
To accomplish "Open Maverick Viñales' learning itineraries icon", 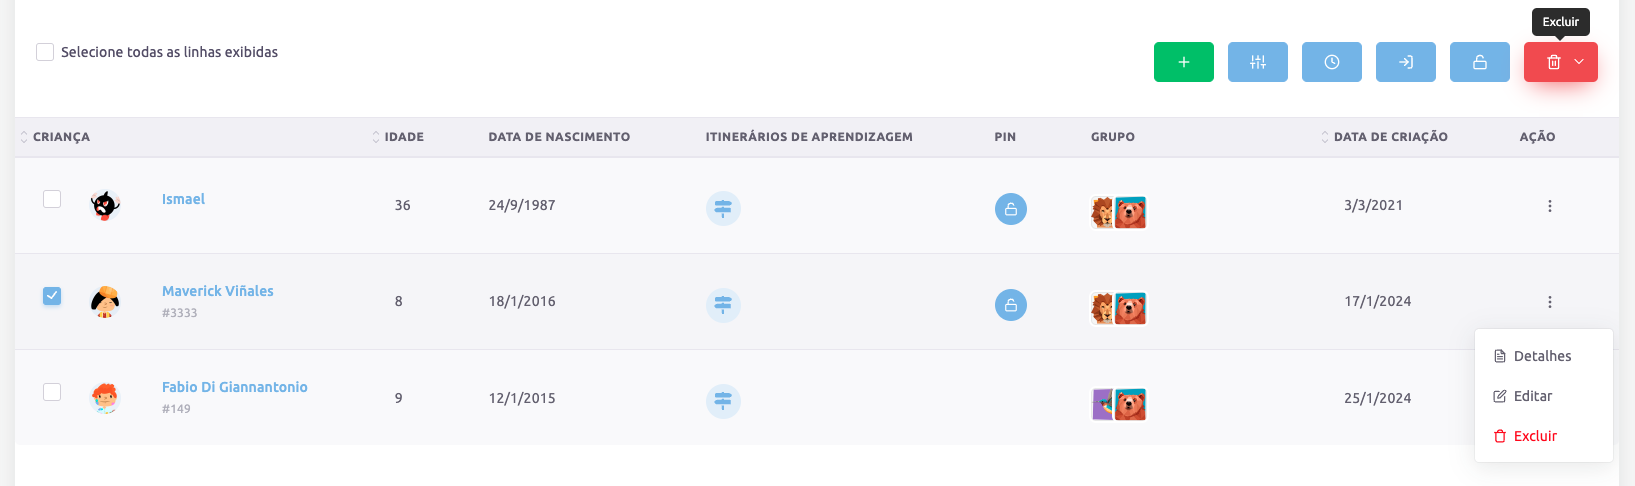I will 723,305.
